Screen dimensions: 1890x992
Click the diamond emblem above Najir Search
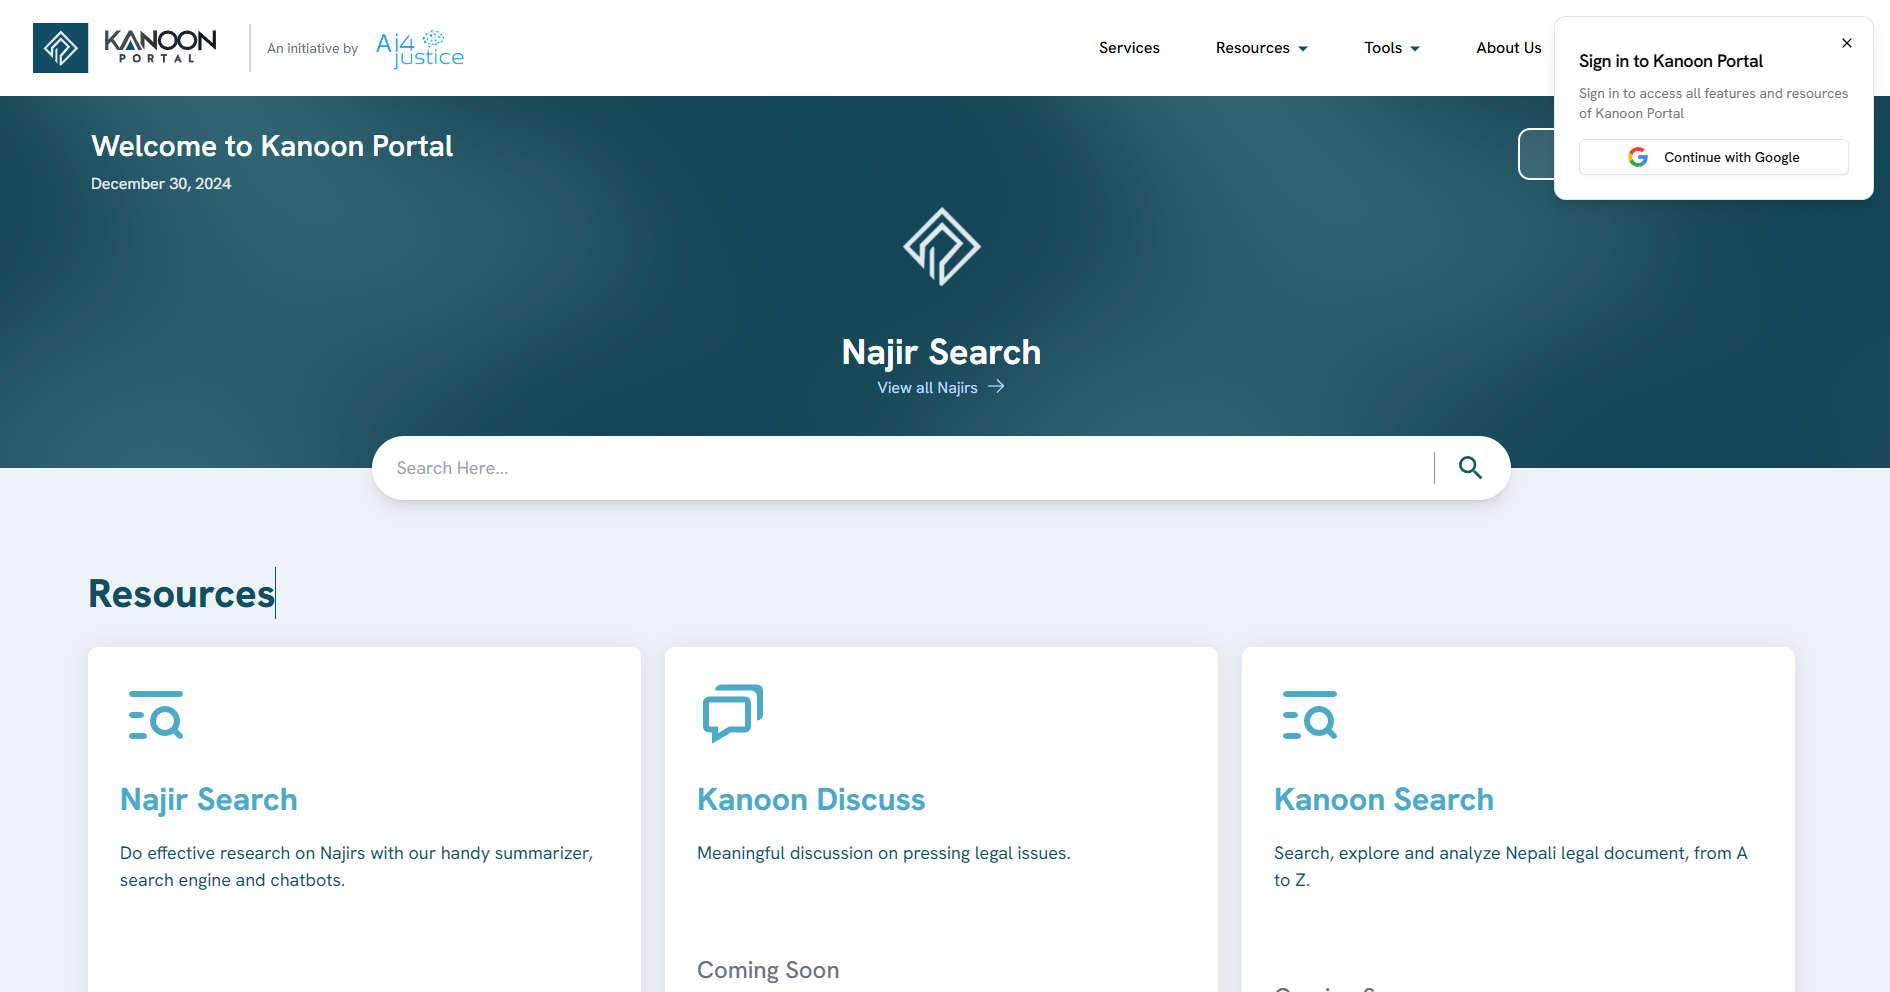940,246
